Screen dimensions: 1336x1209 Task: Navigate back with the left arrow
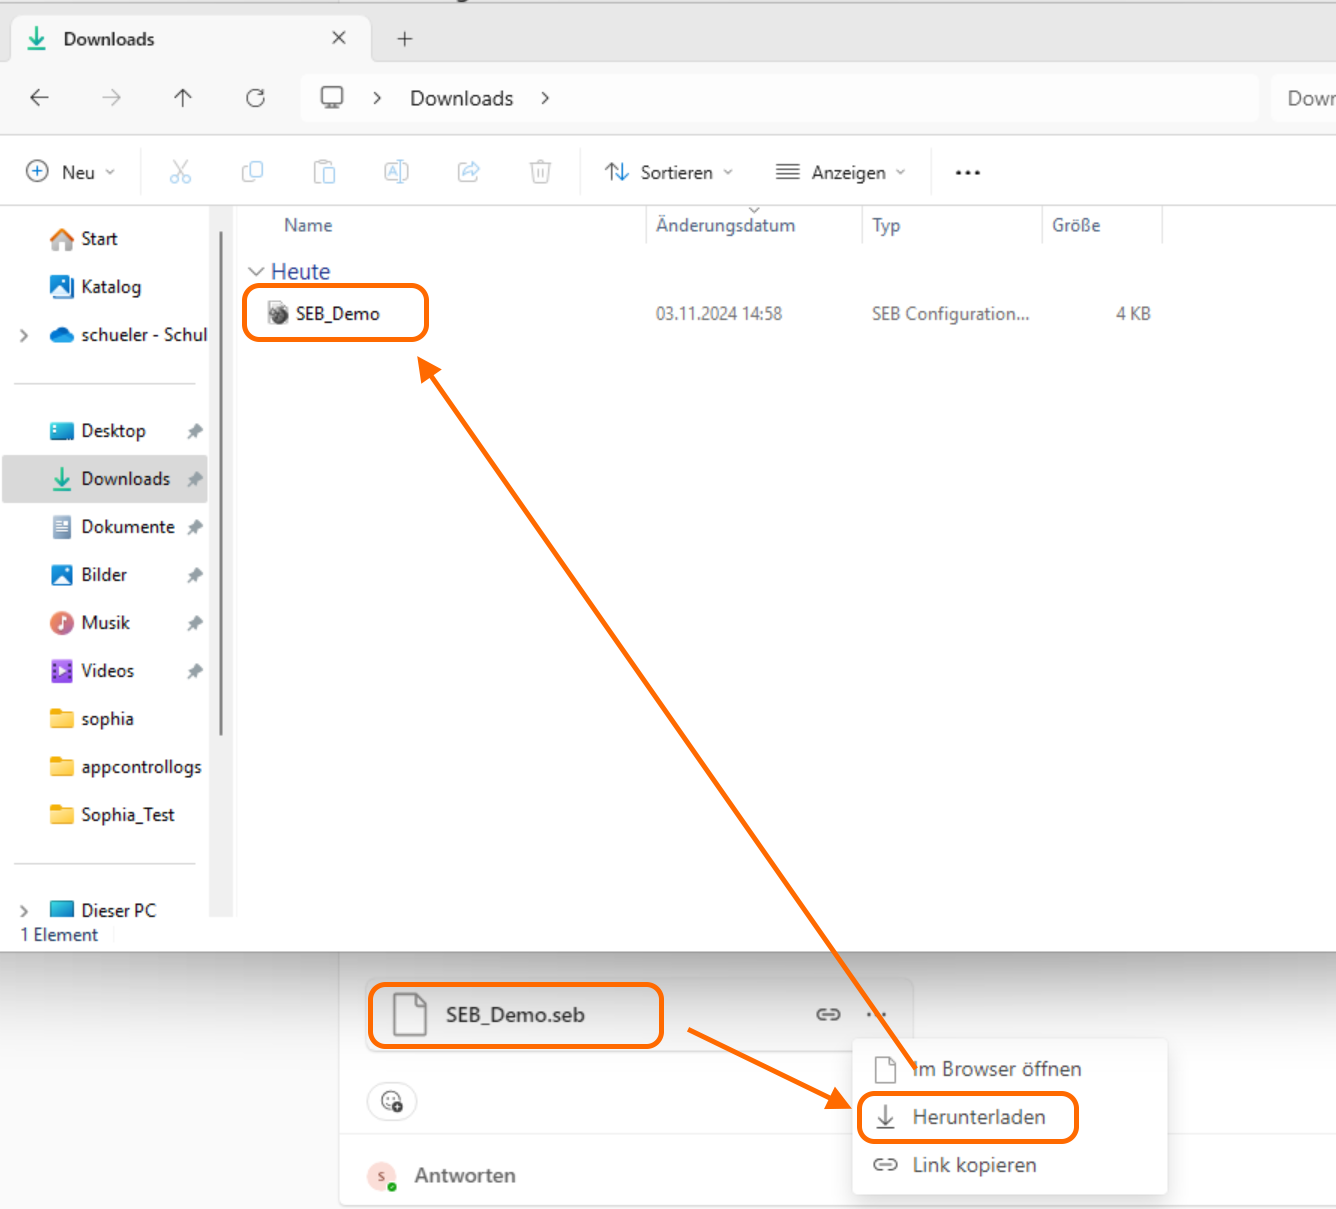click(40, 98)
